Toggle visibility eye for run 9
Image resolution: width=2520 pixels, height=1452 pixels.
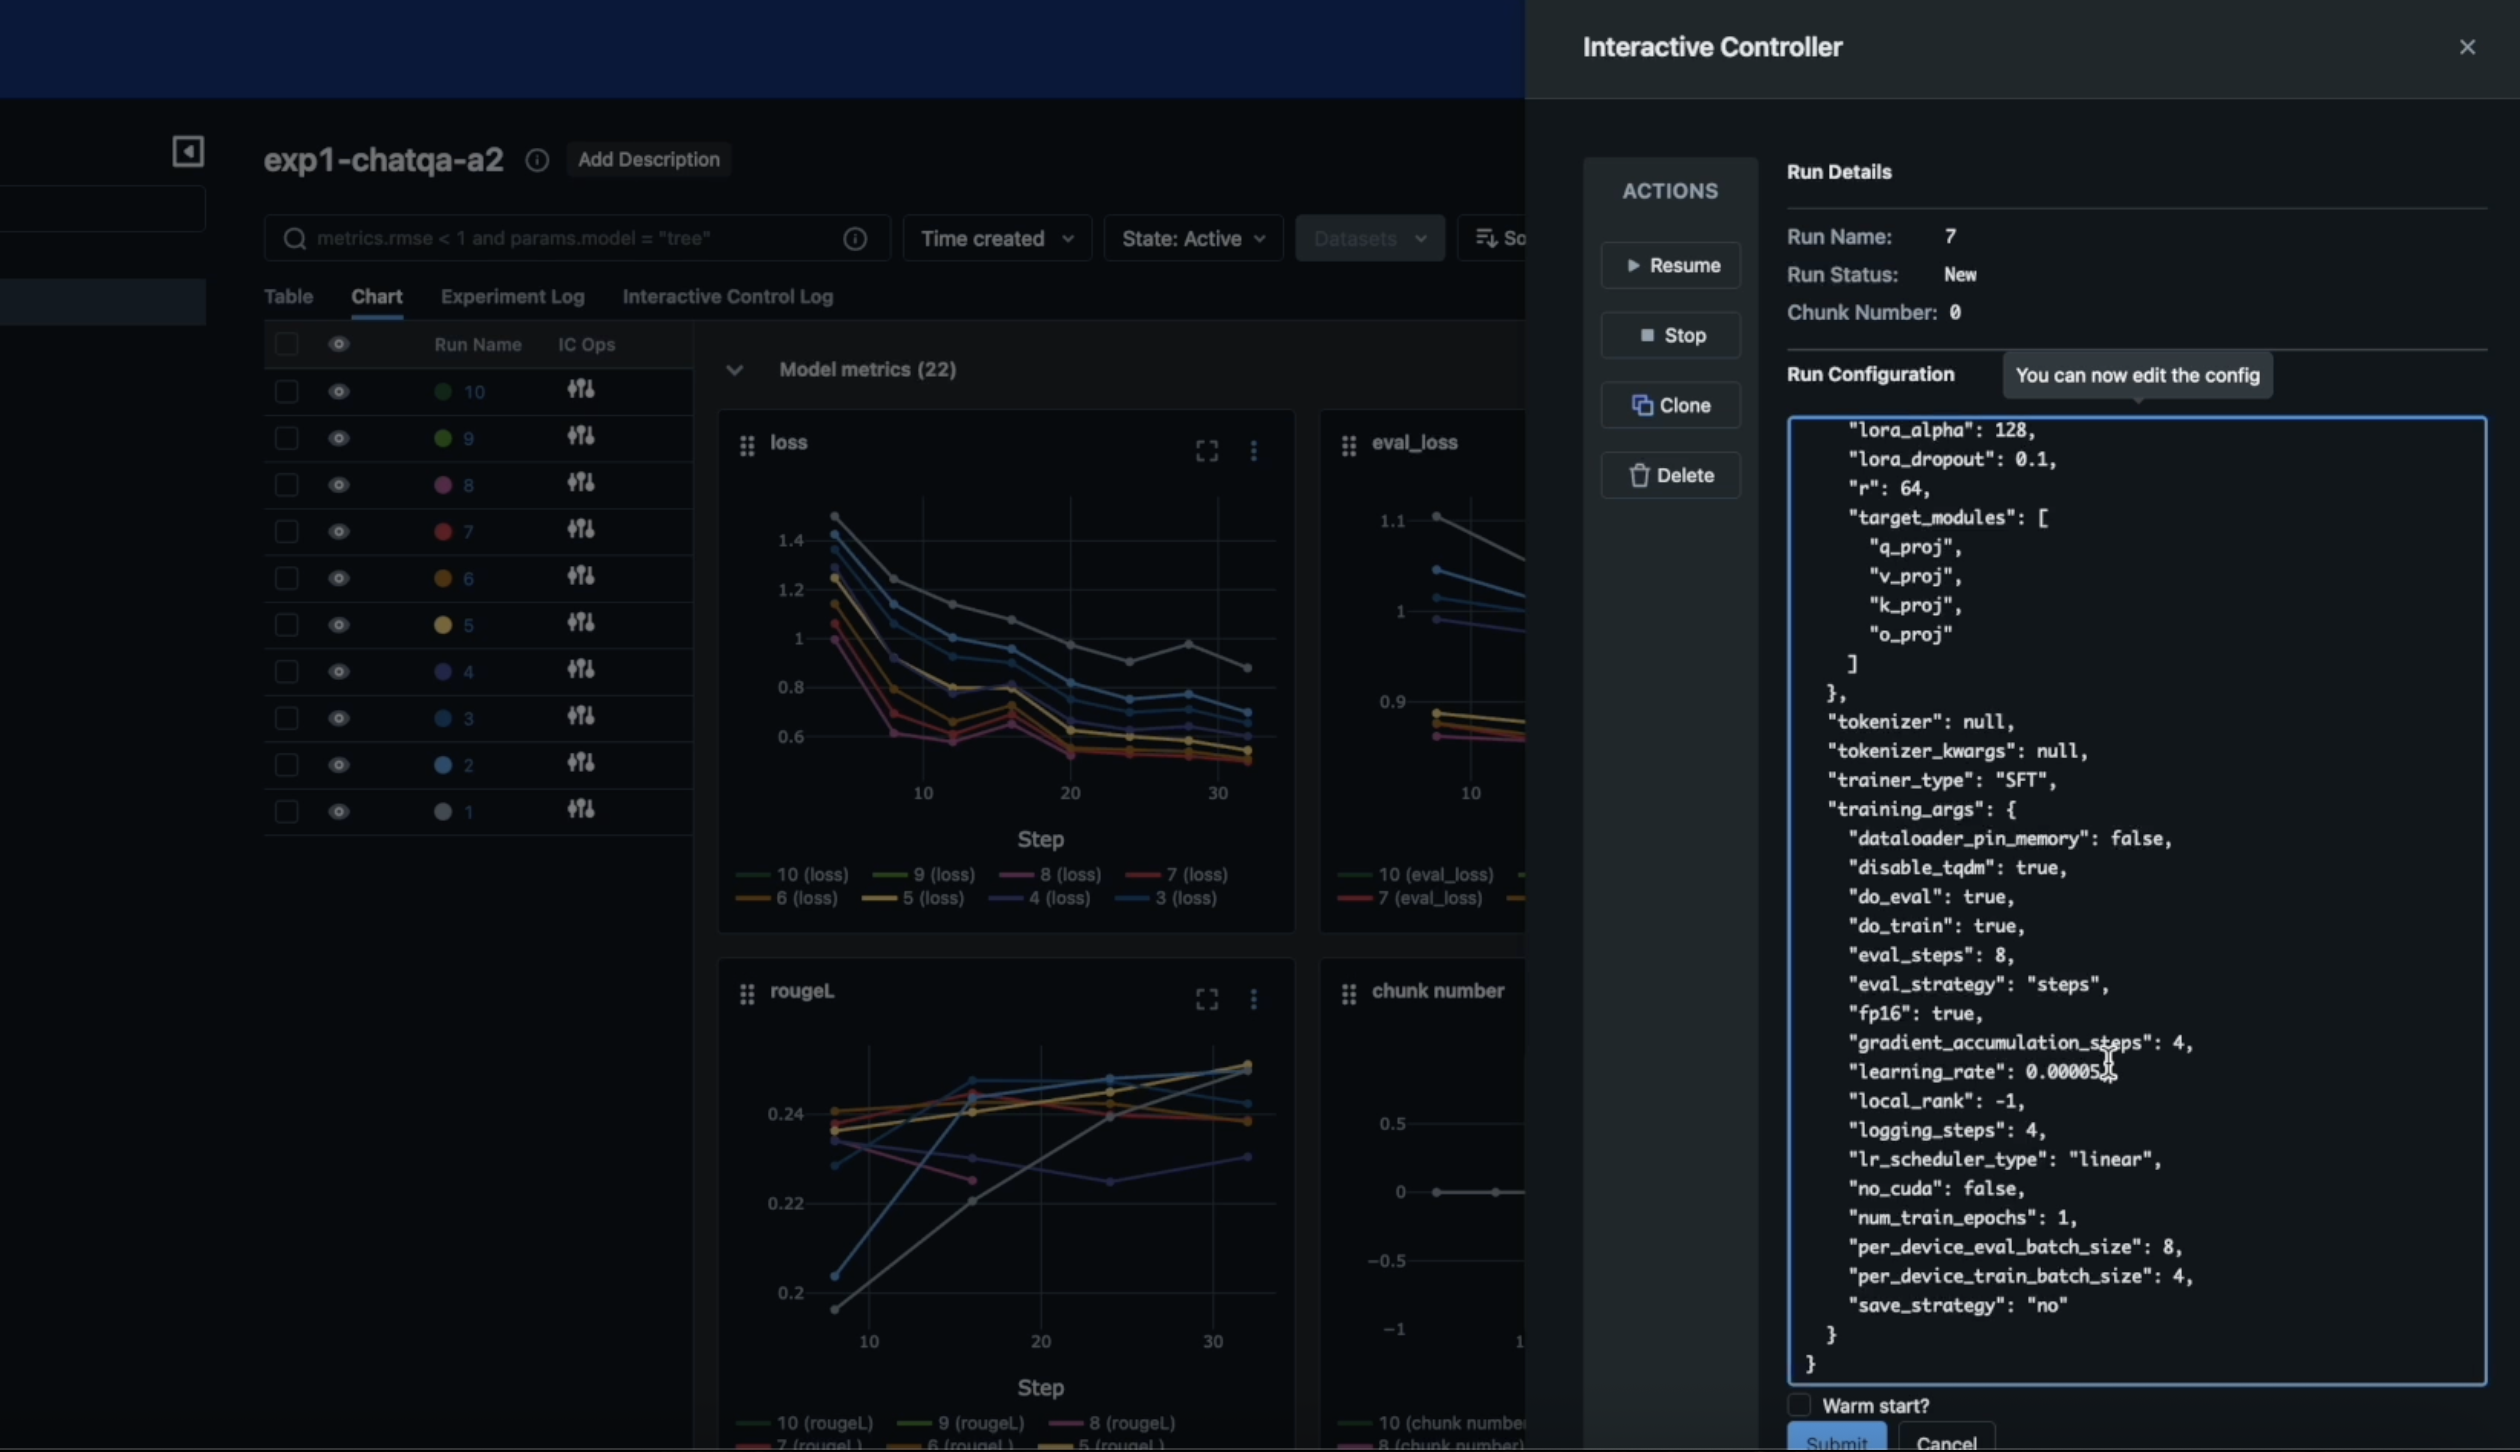tap(339, 438)
